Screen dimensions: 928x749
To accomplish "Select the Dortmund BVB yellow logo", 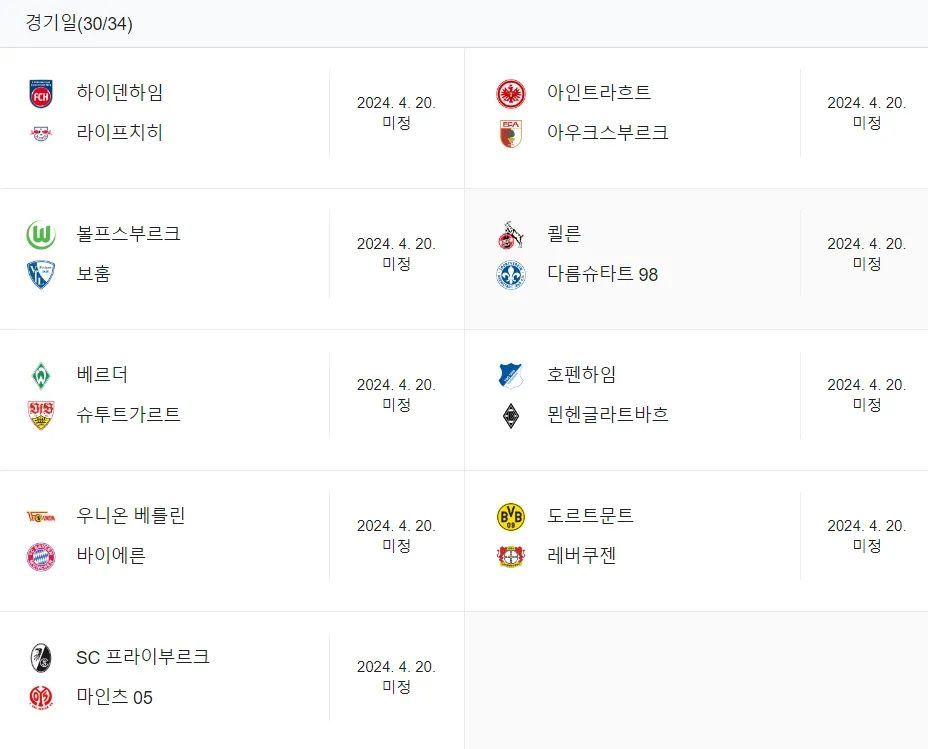I will (x=511, y=516).
